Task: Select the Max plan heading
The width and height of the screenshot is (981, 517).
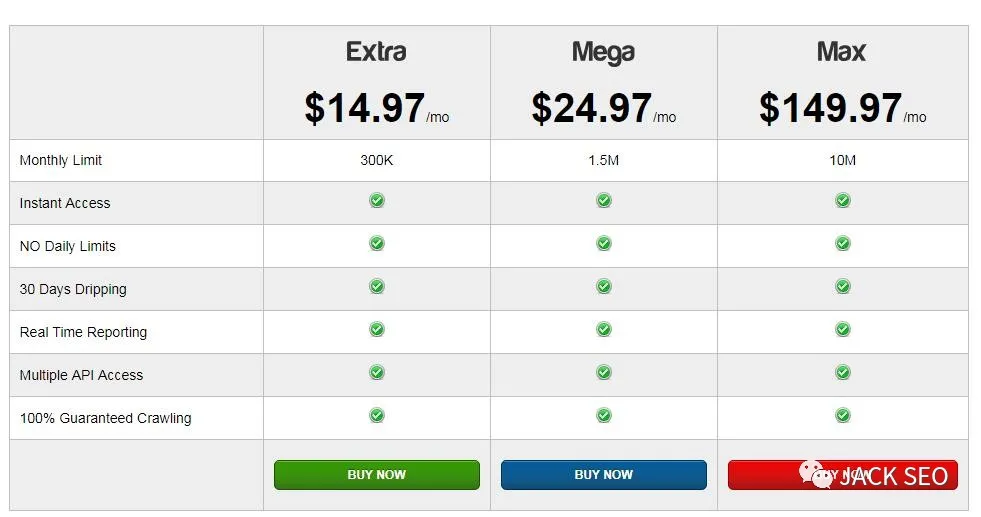Action: 842,52
